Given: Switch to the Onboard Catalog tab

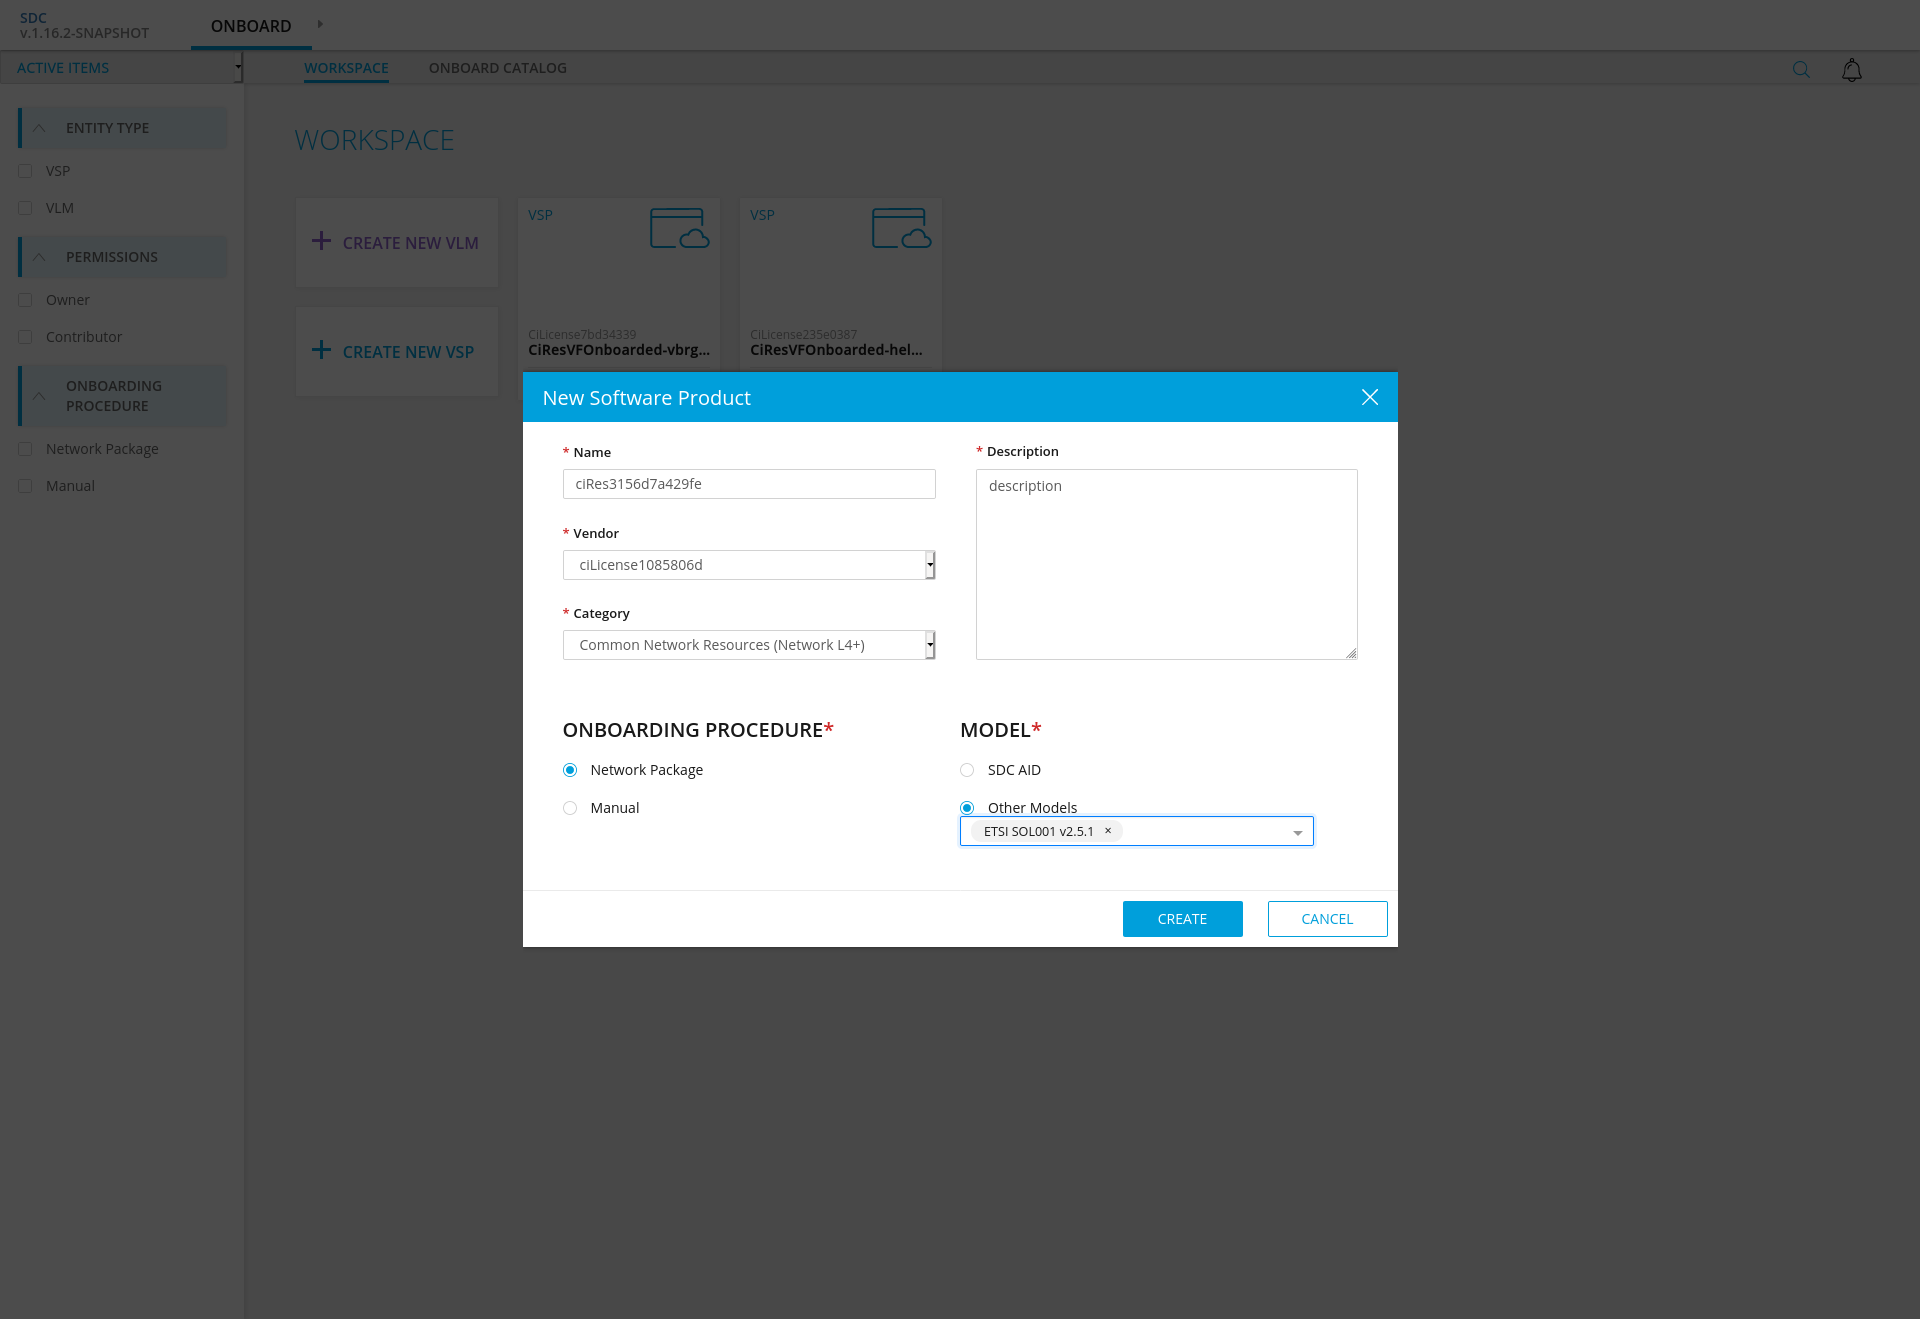Looking at the screenshot, I should pyautogui.click(x=497, y=68).
